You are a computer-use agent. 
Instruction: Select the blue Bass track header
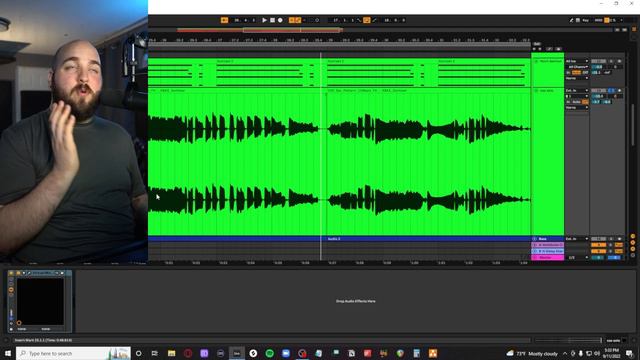pos(548,239)
